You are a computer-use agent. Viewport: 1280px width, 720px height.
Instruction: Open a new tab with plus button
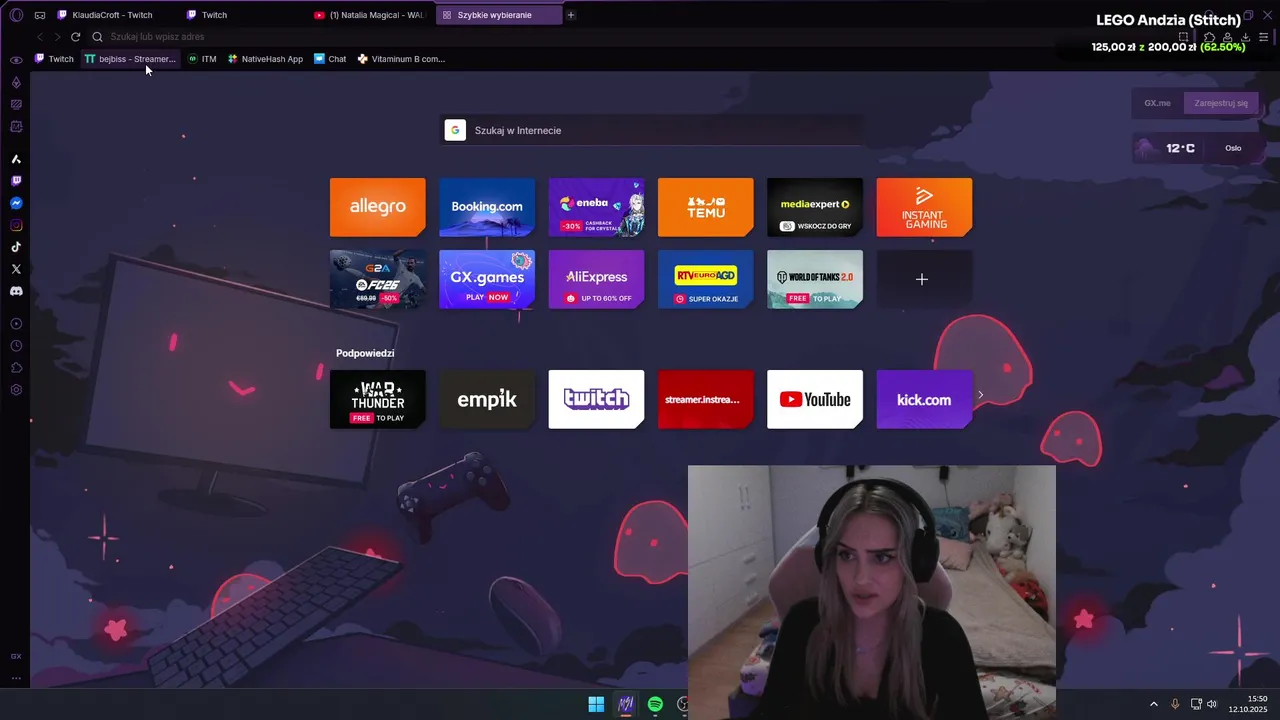point(571,15)
